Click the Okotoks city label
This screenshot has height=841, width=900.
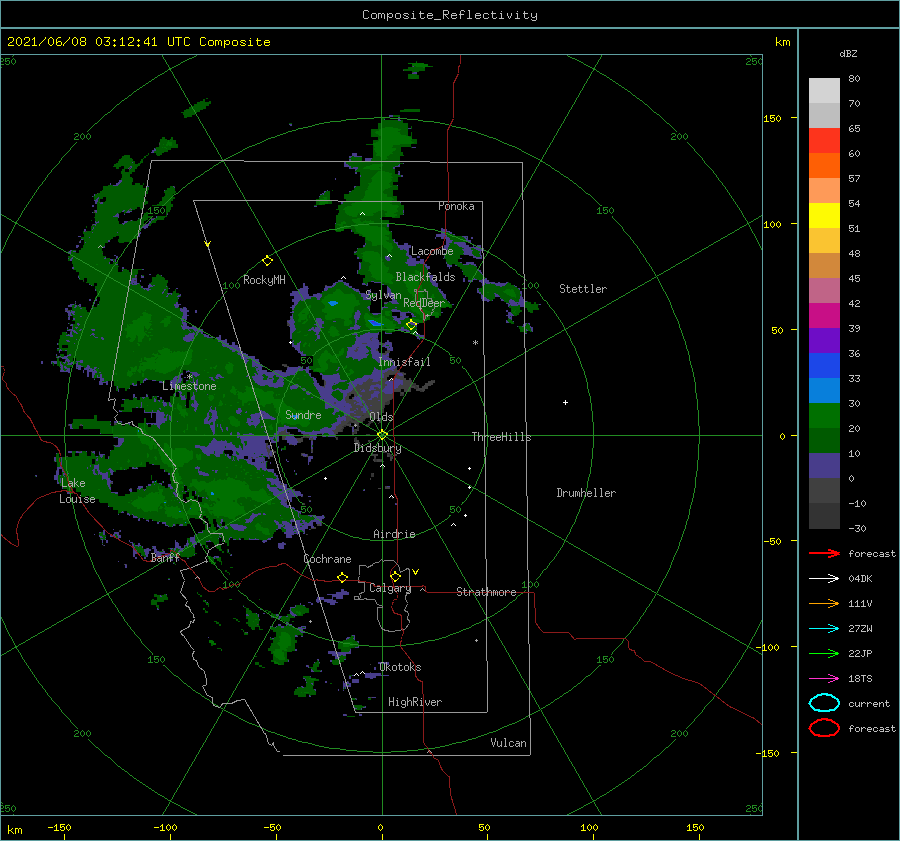[400, 667]
